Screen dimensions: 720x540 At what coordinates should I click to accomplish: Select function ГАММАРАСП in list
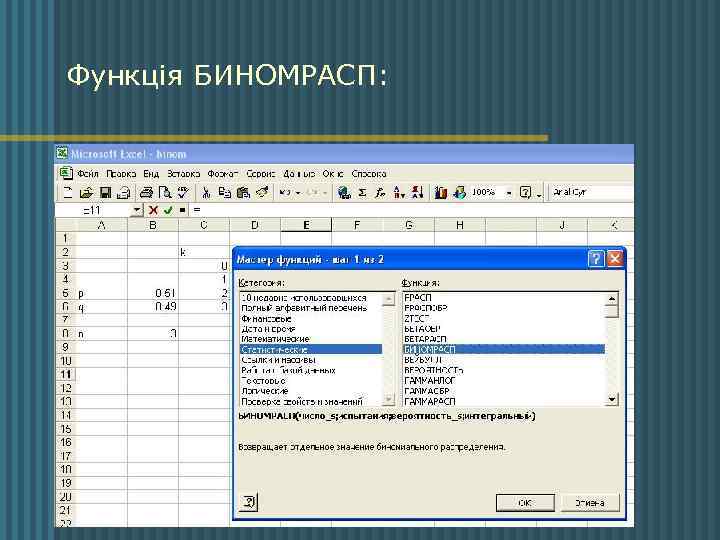[x=504, y=401]
